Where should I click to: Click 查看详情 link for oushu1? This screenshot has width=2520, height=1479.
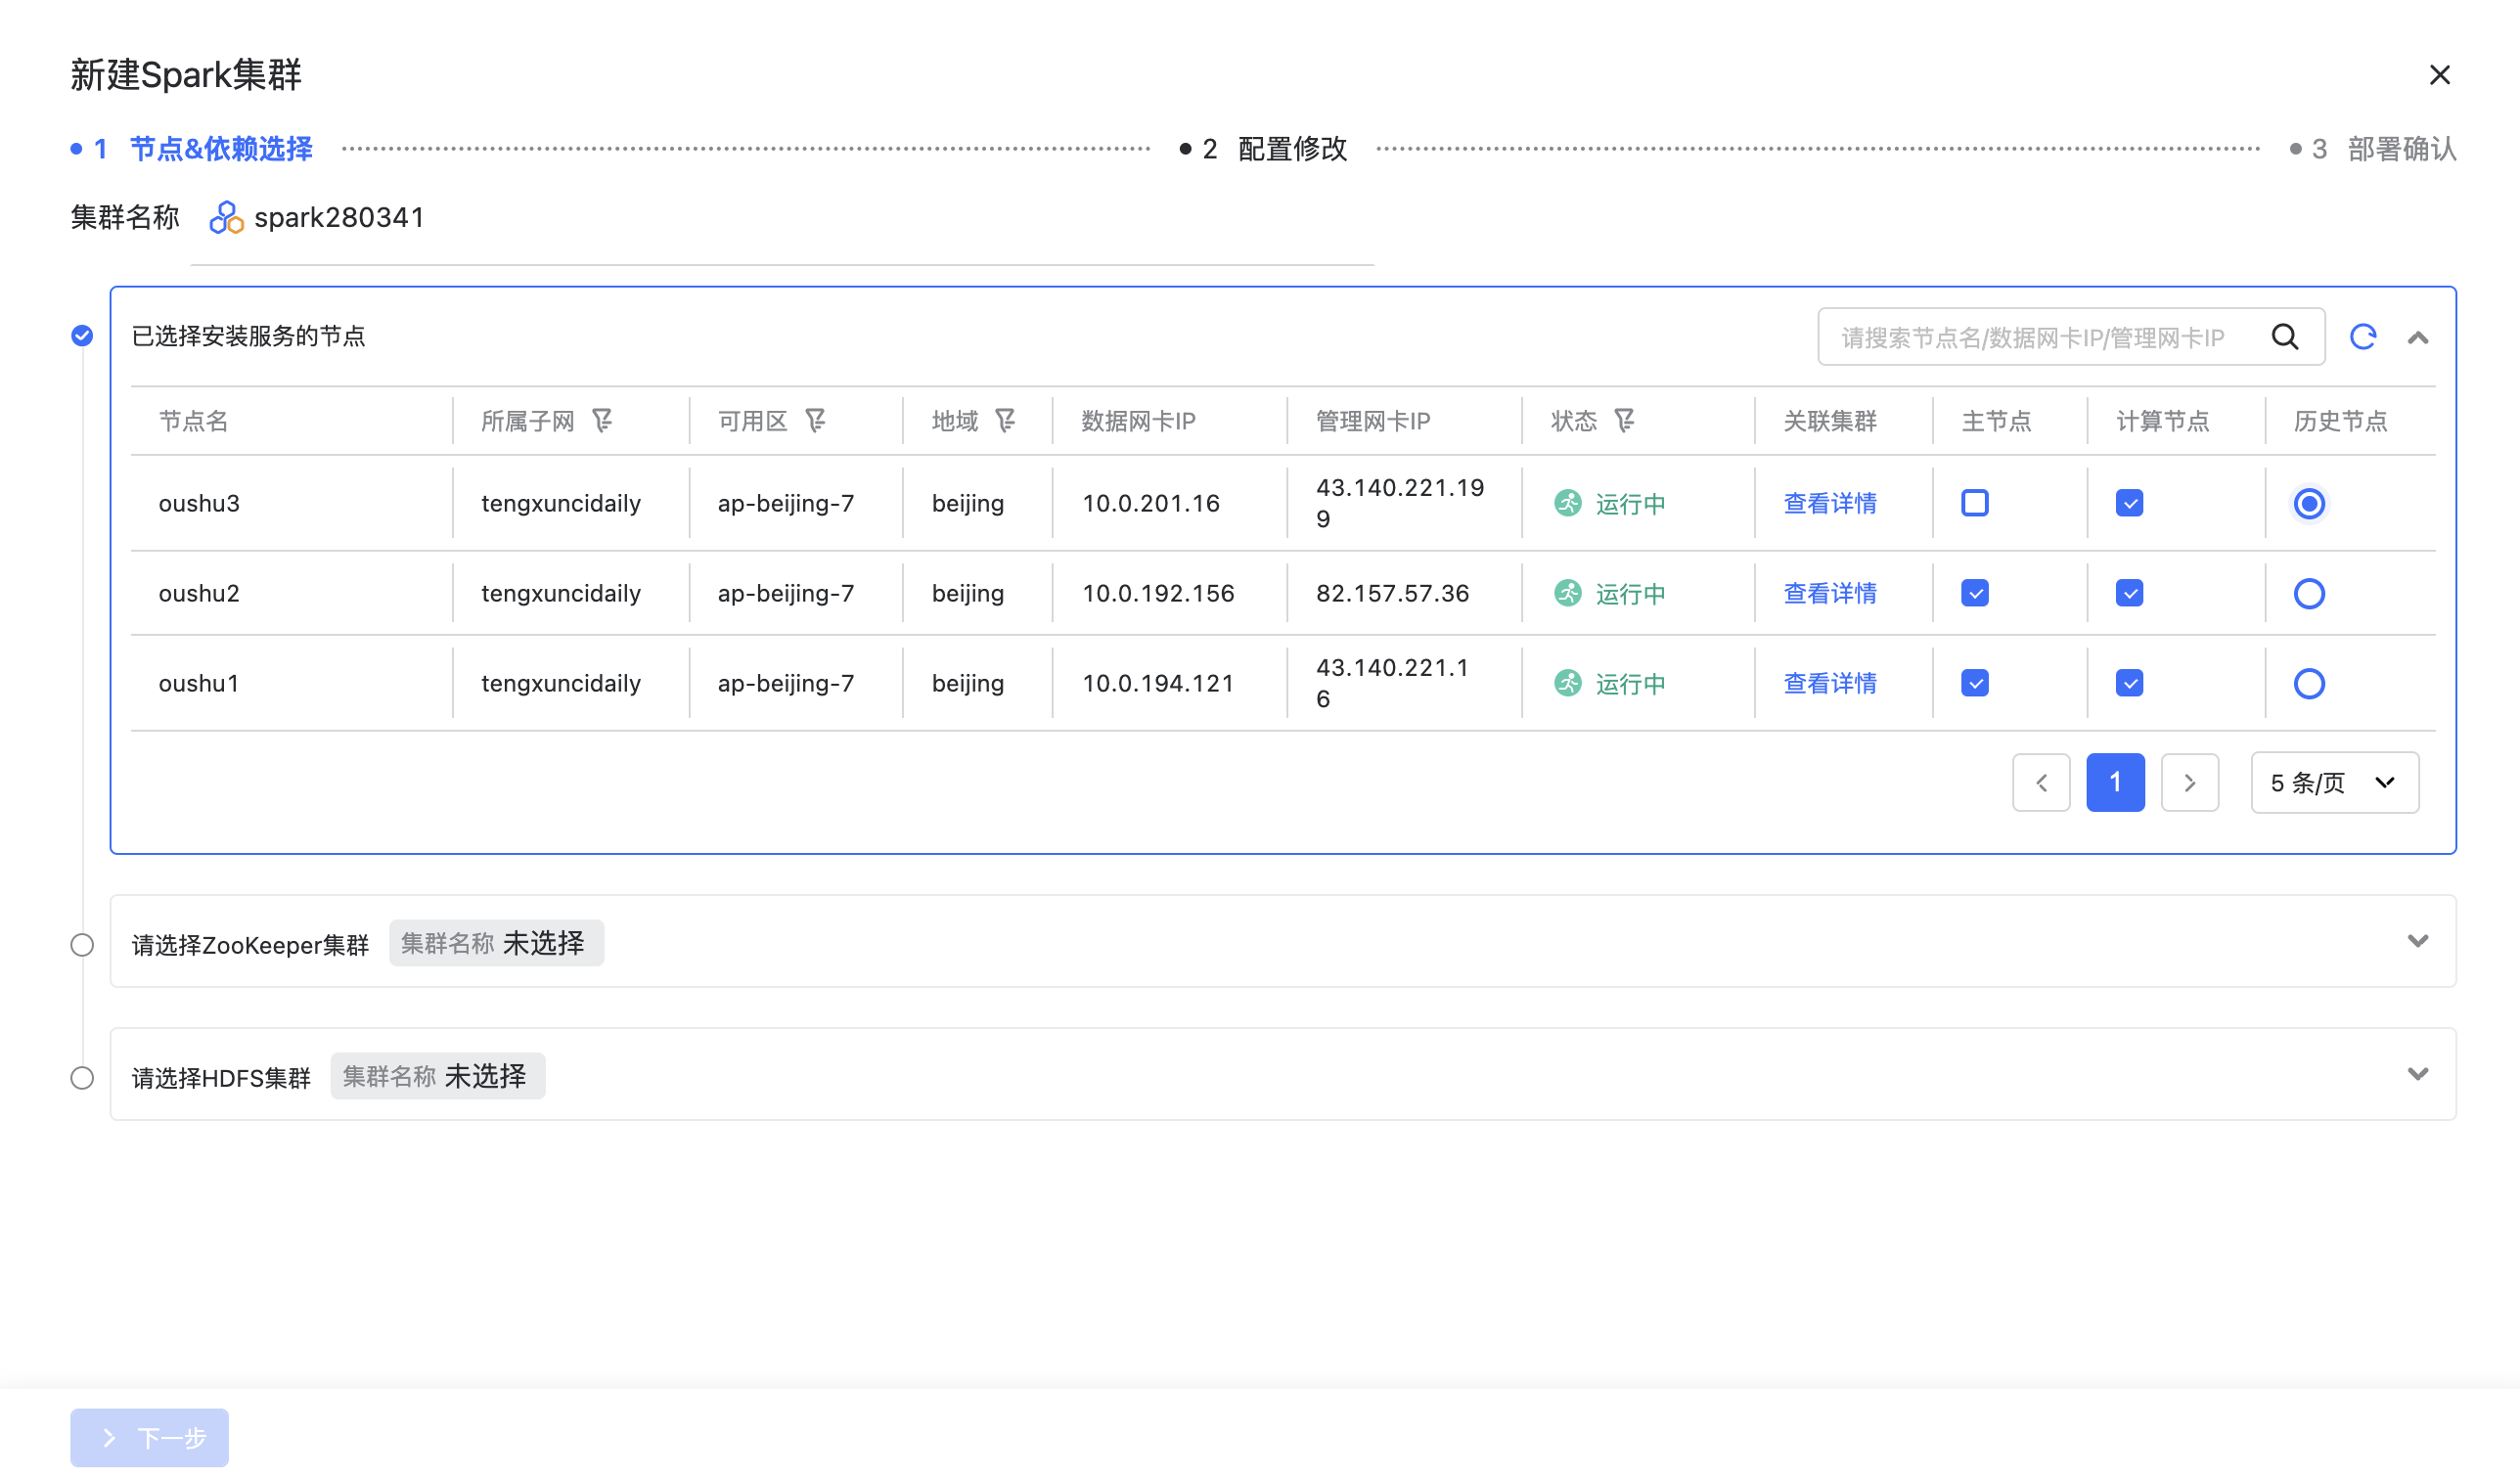[x=1830, y=683]
